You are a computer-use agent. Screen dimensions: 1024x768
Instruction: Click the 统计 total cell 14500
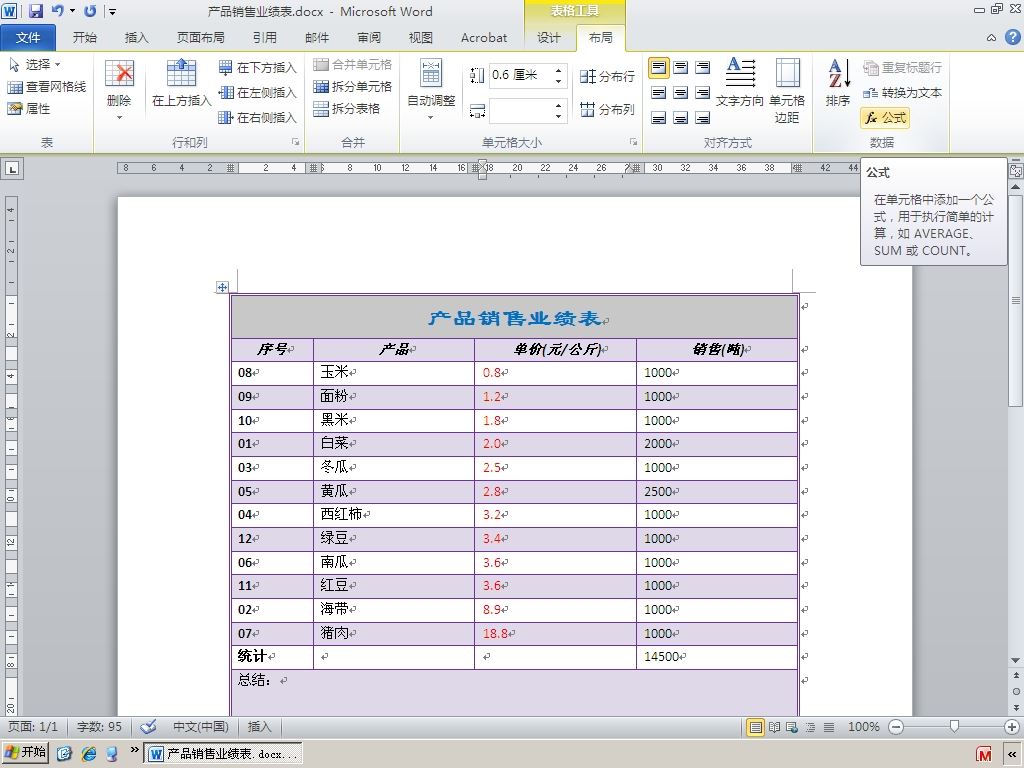coord(716,656)
